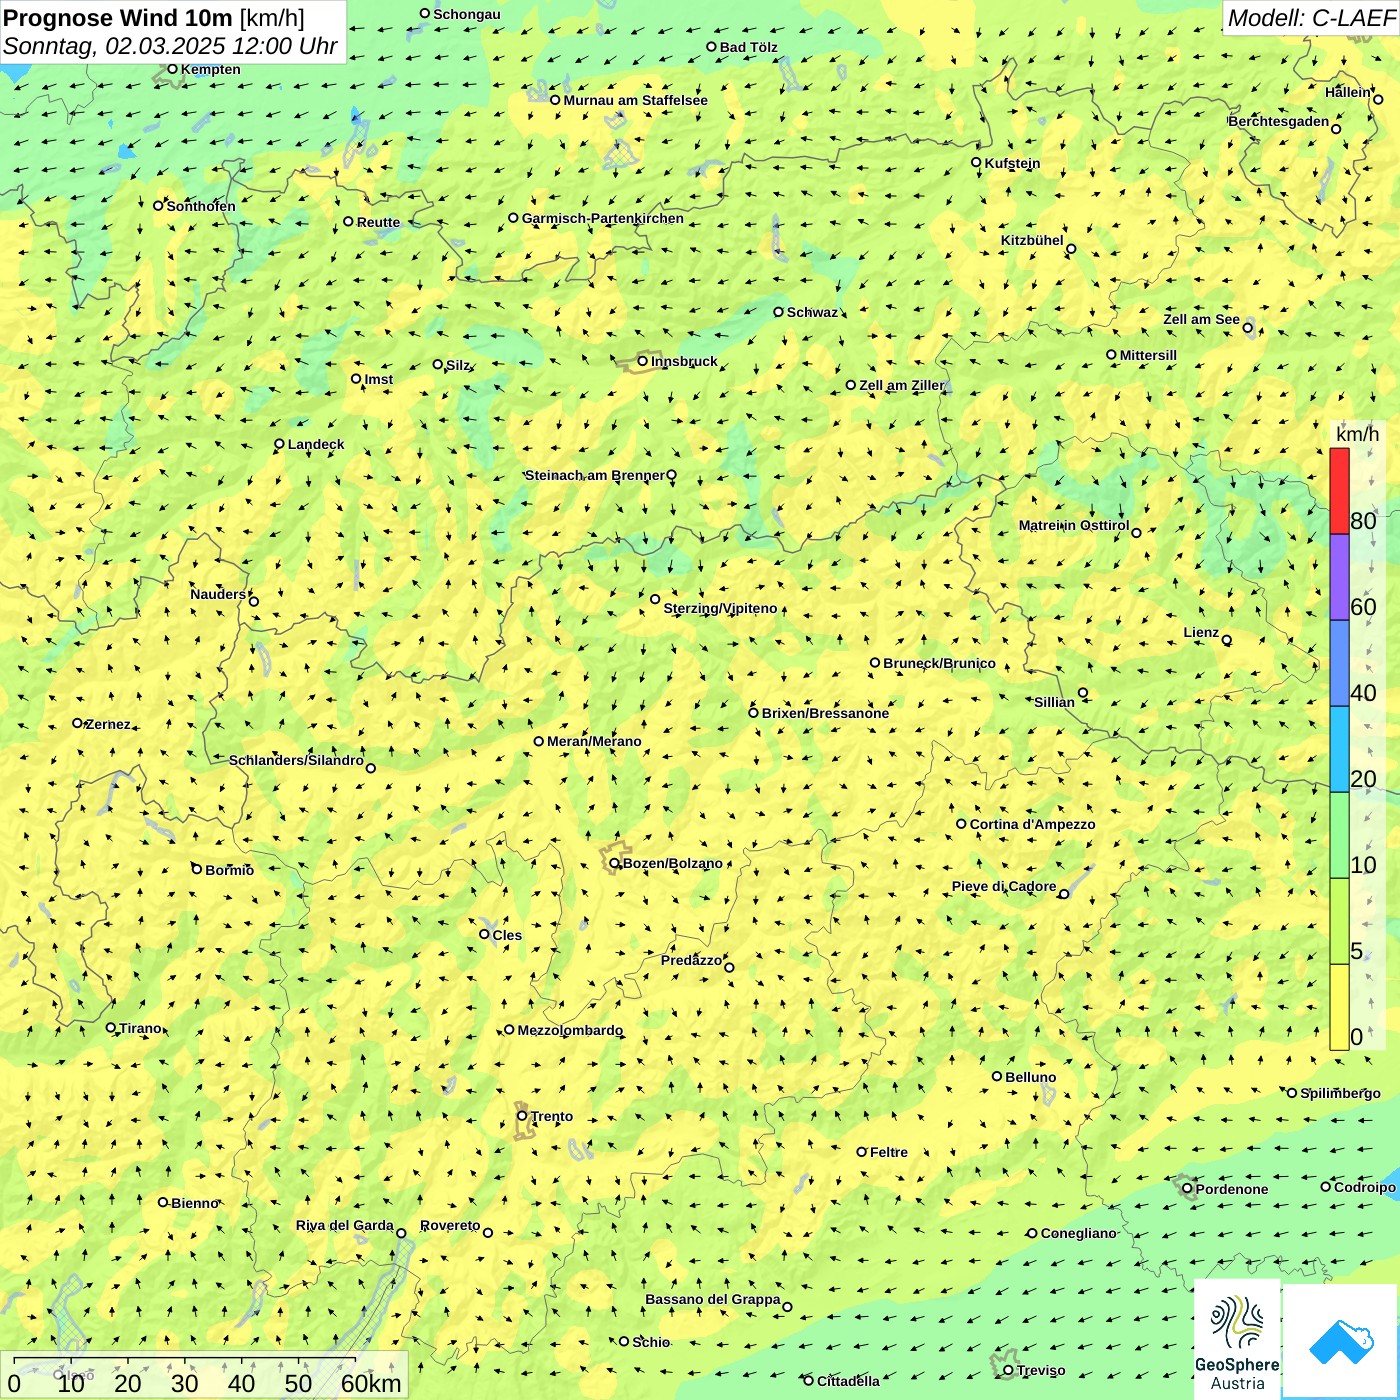Screen dimensions: 1400x1400
Task: Click the Lienz city marker
Action: click(1227, 640)
